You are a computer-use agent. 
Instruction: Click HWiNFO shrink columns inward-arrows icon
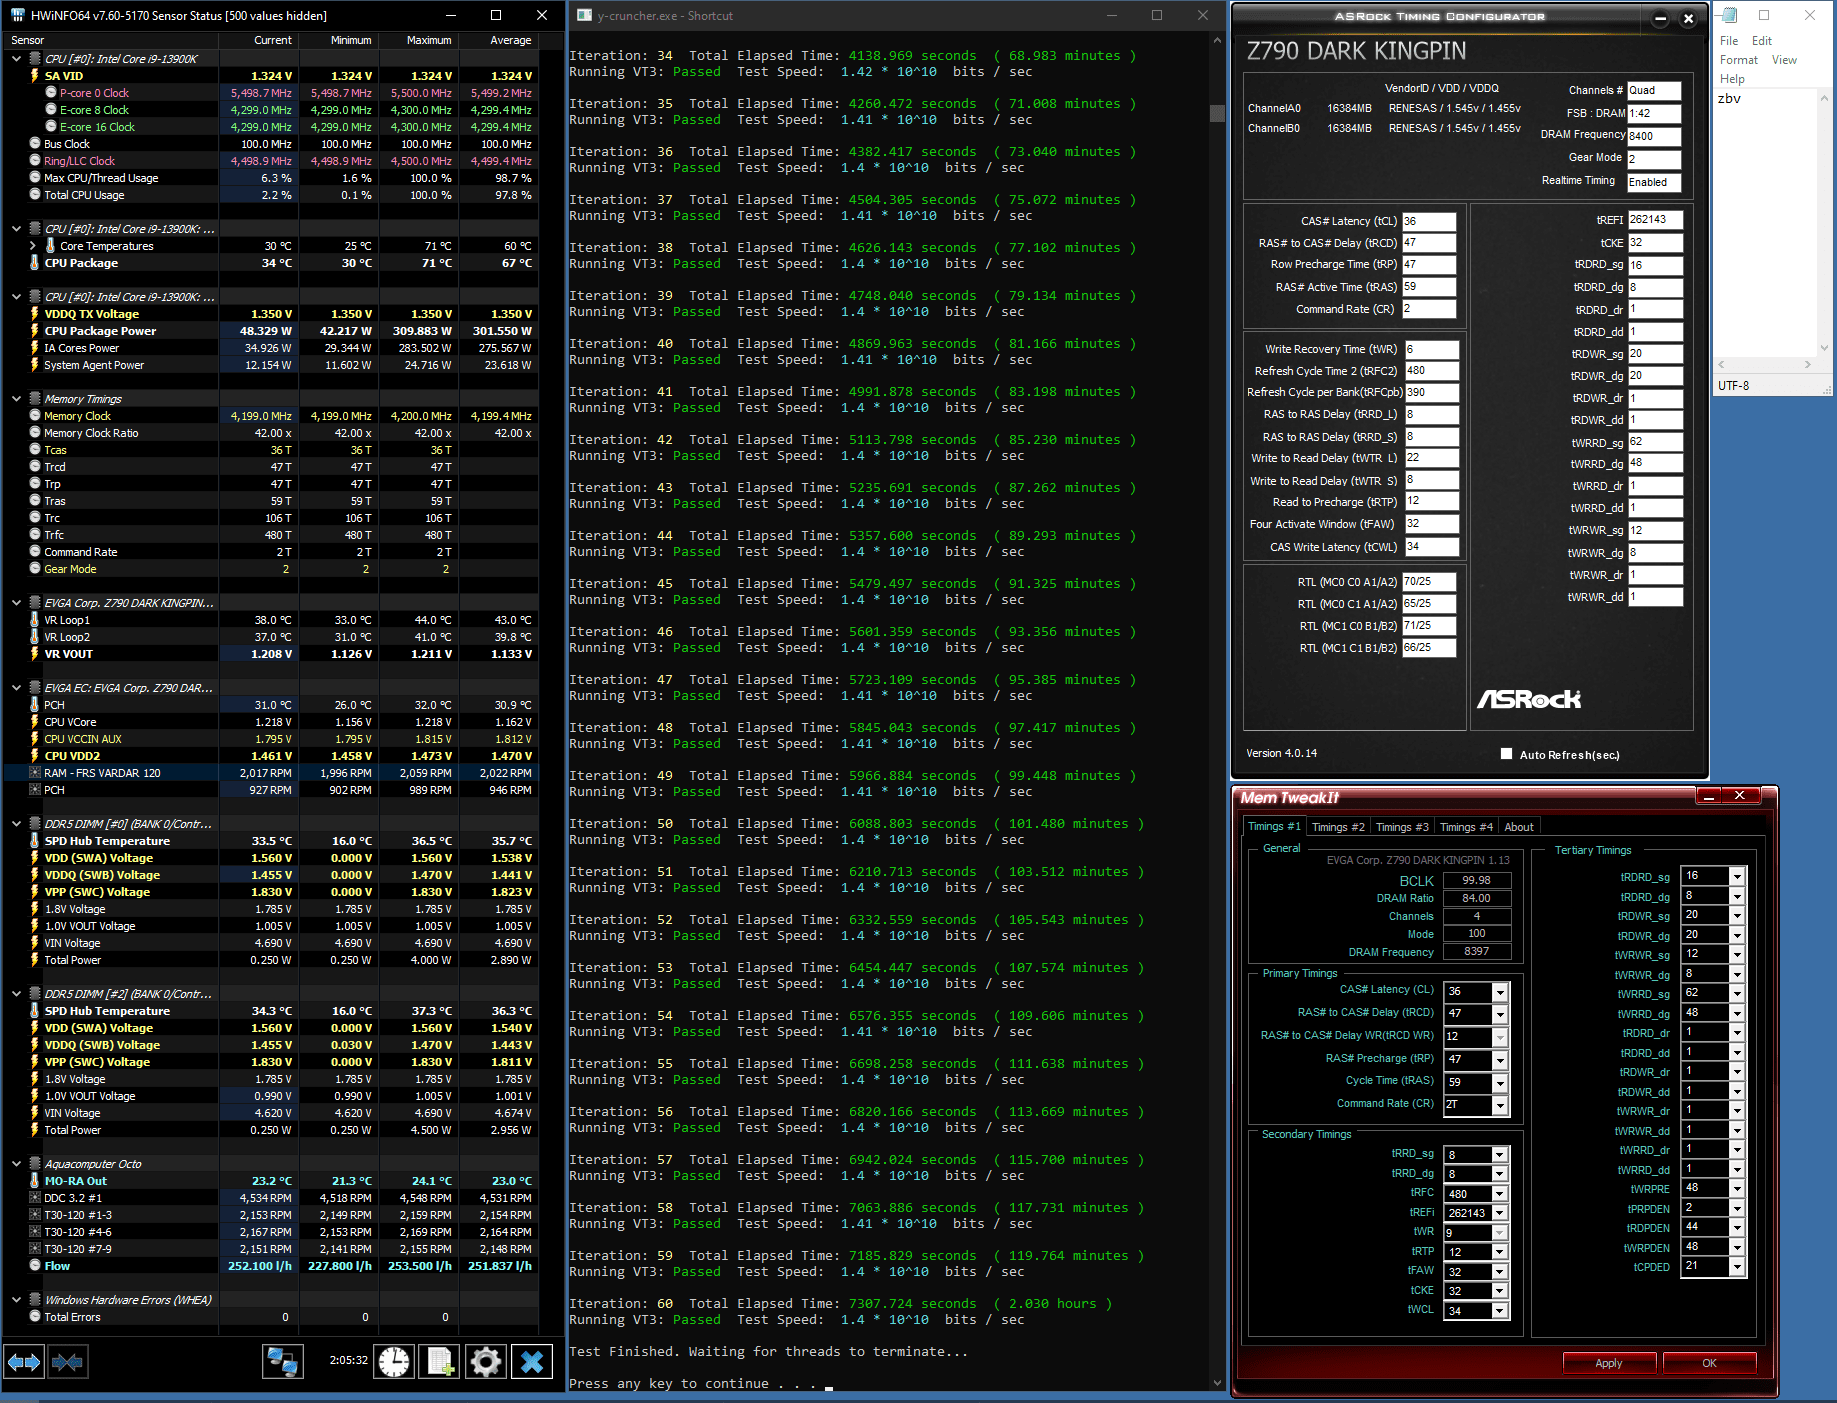click(x=67, y=1361)
